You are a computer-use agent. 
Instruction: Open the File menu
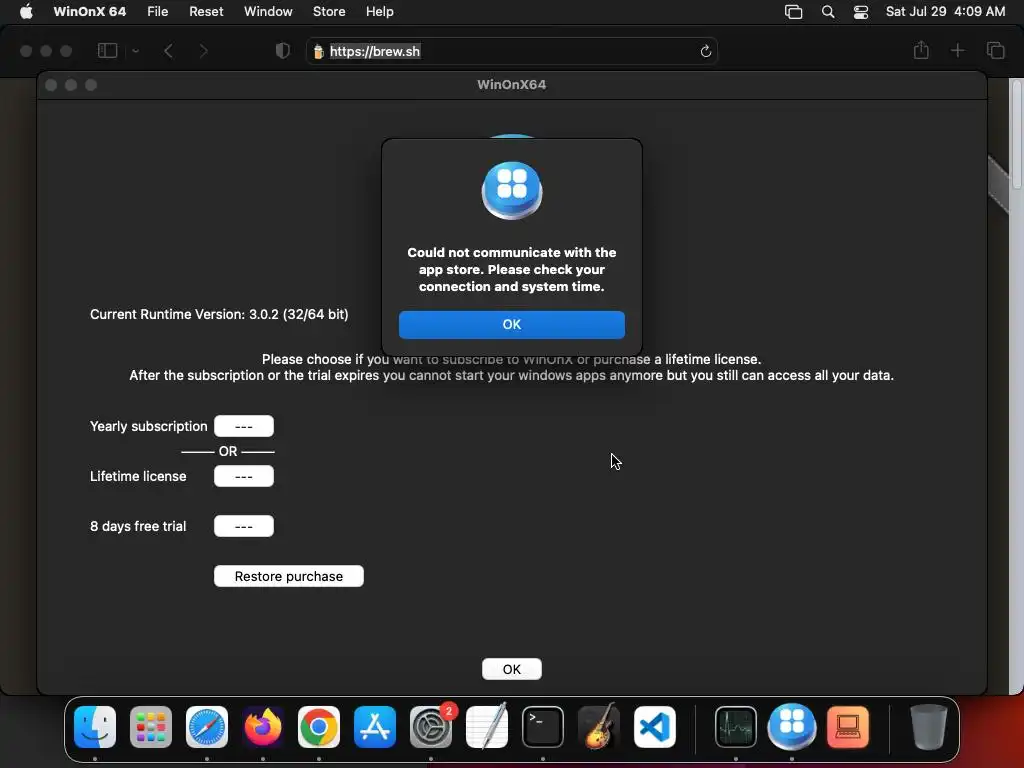[157, 12]
